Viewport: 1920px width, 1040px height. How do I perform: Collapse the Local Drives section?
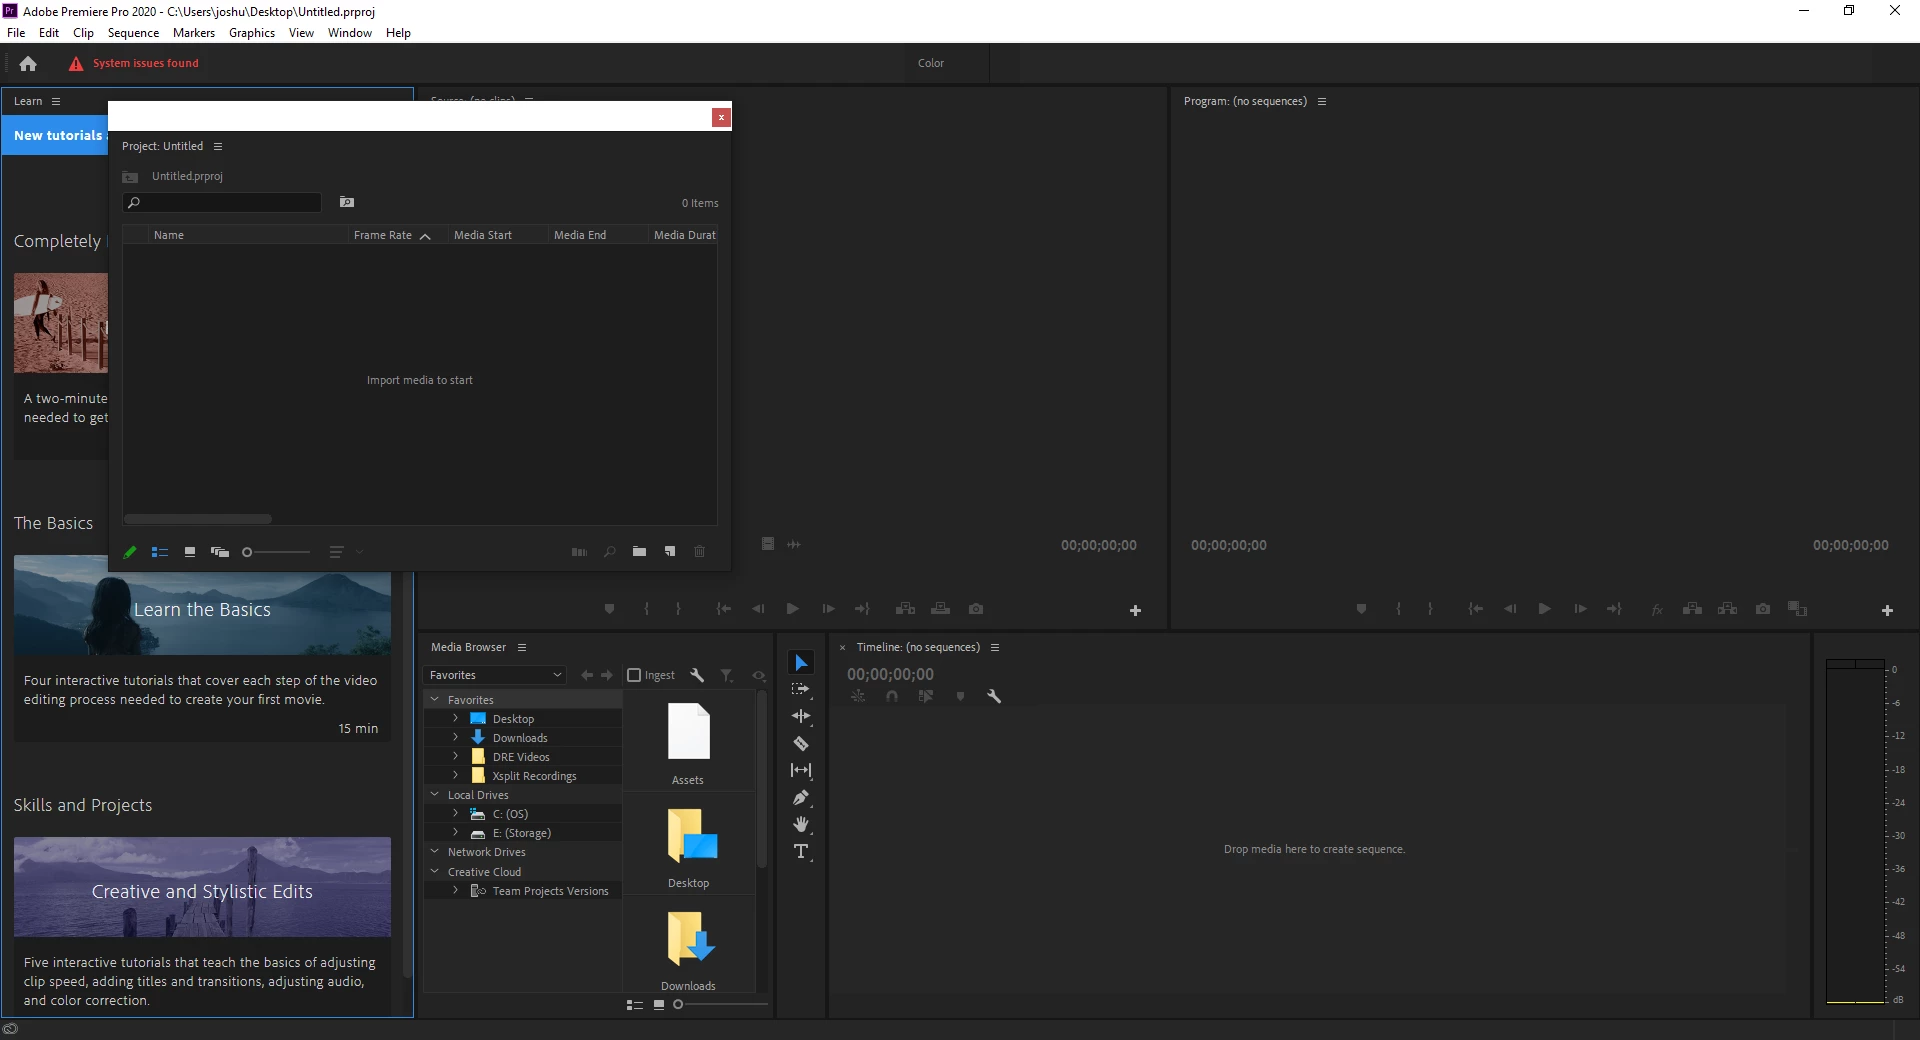(x=435, y=795)
